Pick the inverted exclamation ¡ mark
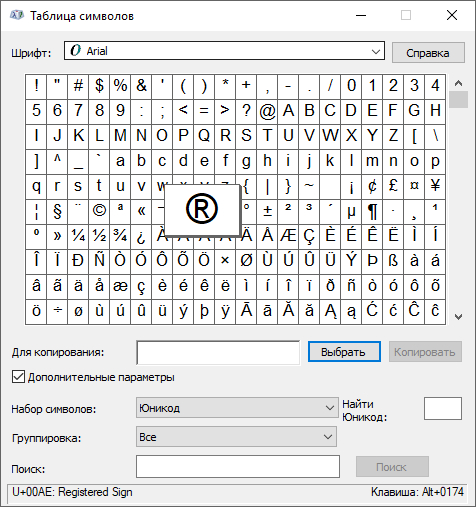Viewport: 476px width, 507px height. pos(351,187)
